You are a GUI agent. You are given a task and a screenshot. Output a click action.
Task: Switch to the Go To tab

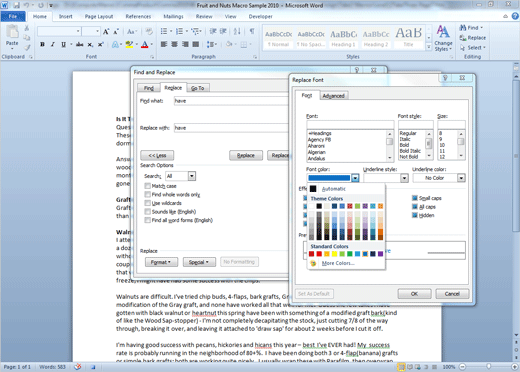point(198,88)
